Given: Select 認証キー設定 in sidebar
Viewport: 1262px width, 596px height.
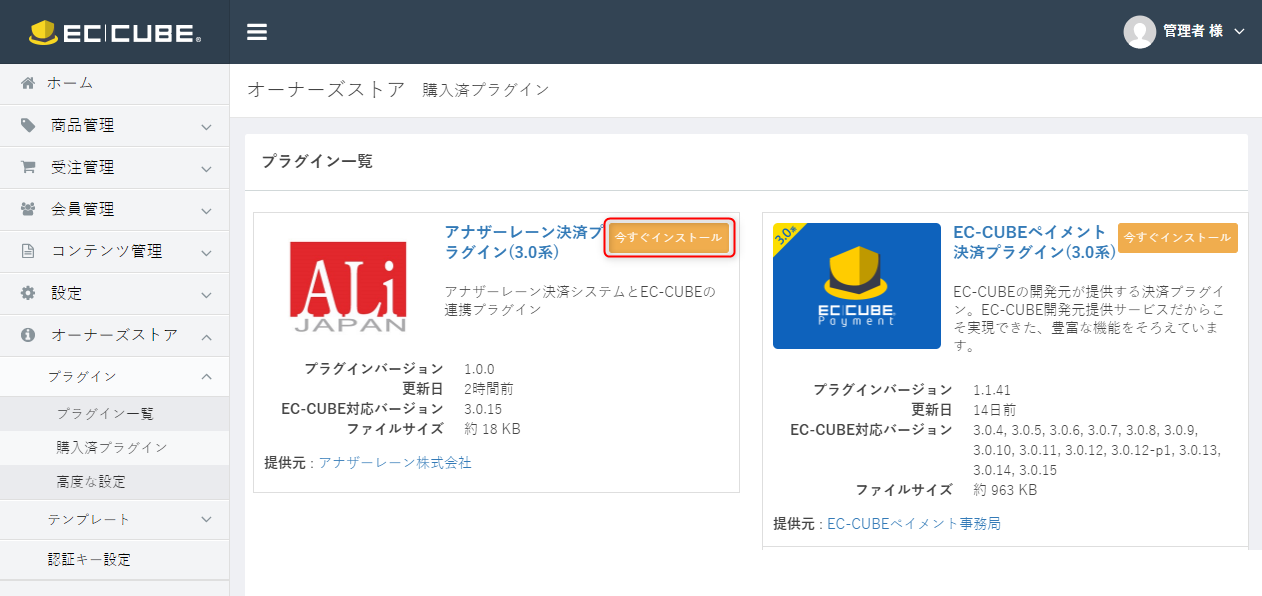Looking at the screenshot, I should (x=89, y=559).
